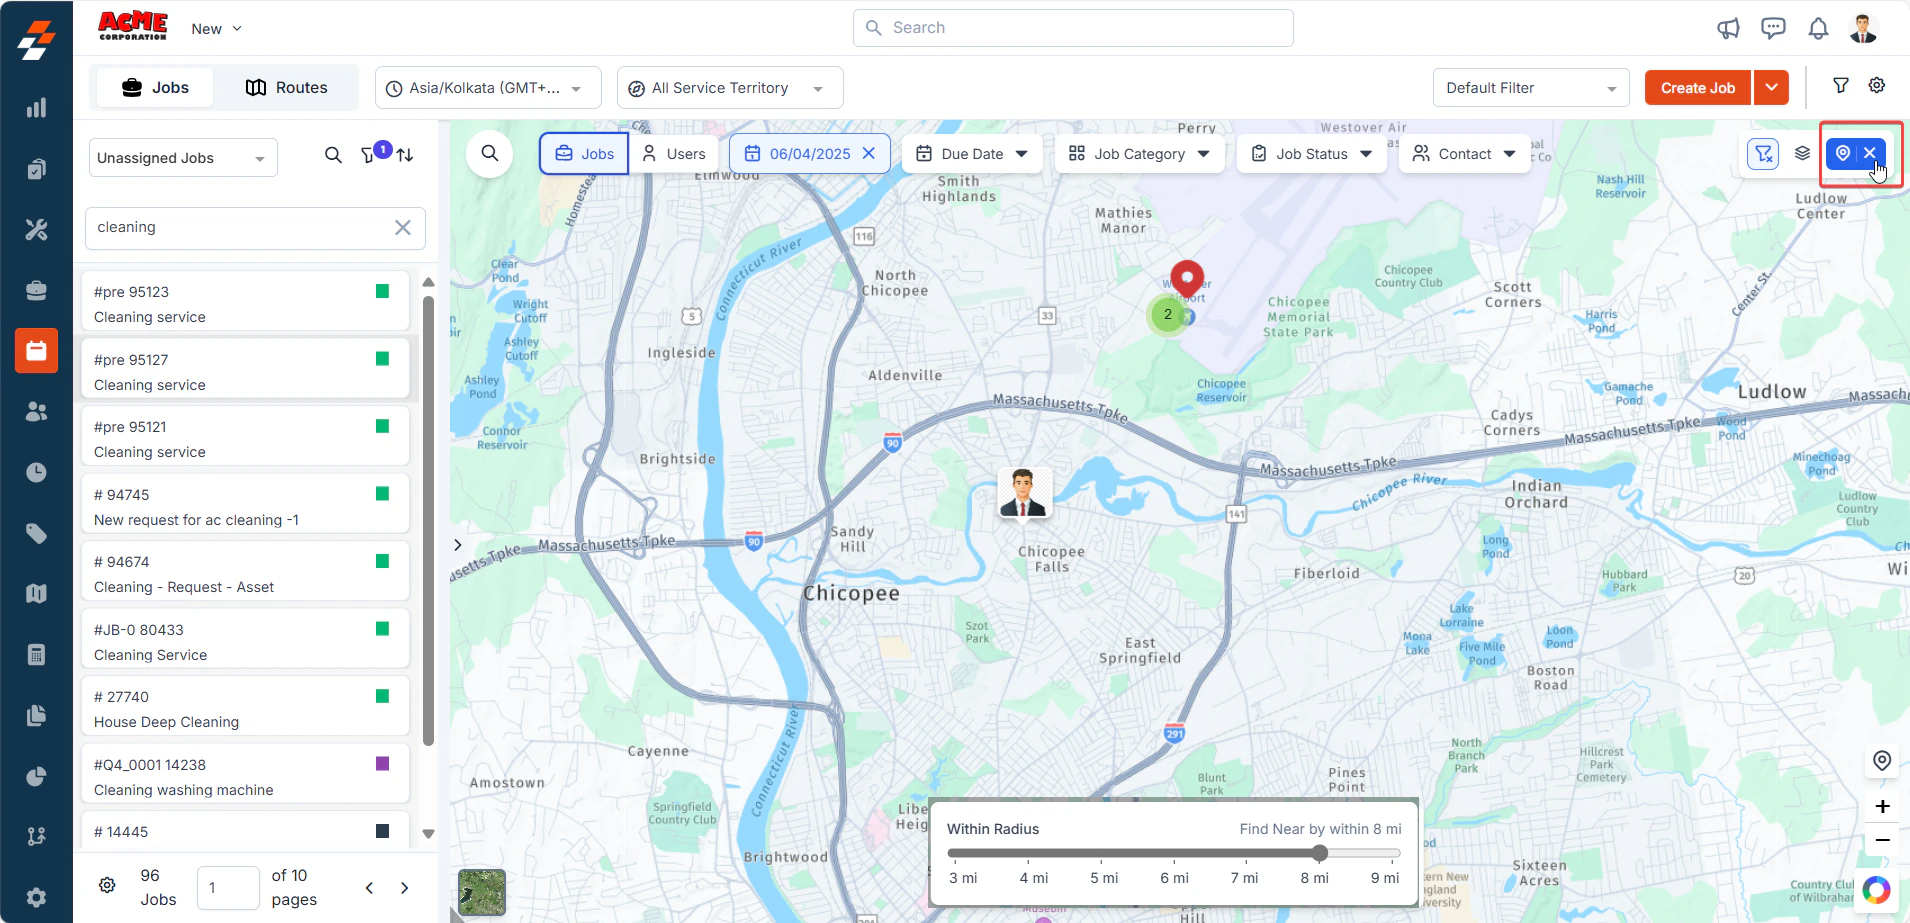1910x923 pixels.
Task: Open the settings gear beside filter icon
Action: [1877, 86]
